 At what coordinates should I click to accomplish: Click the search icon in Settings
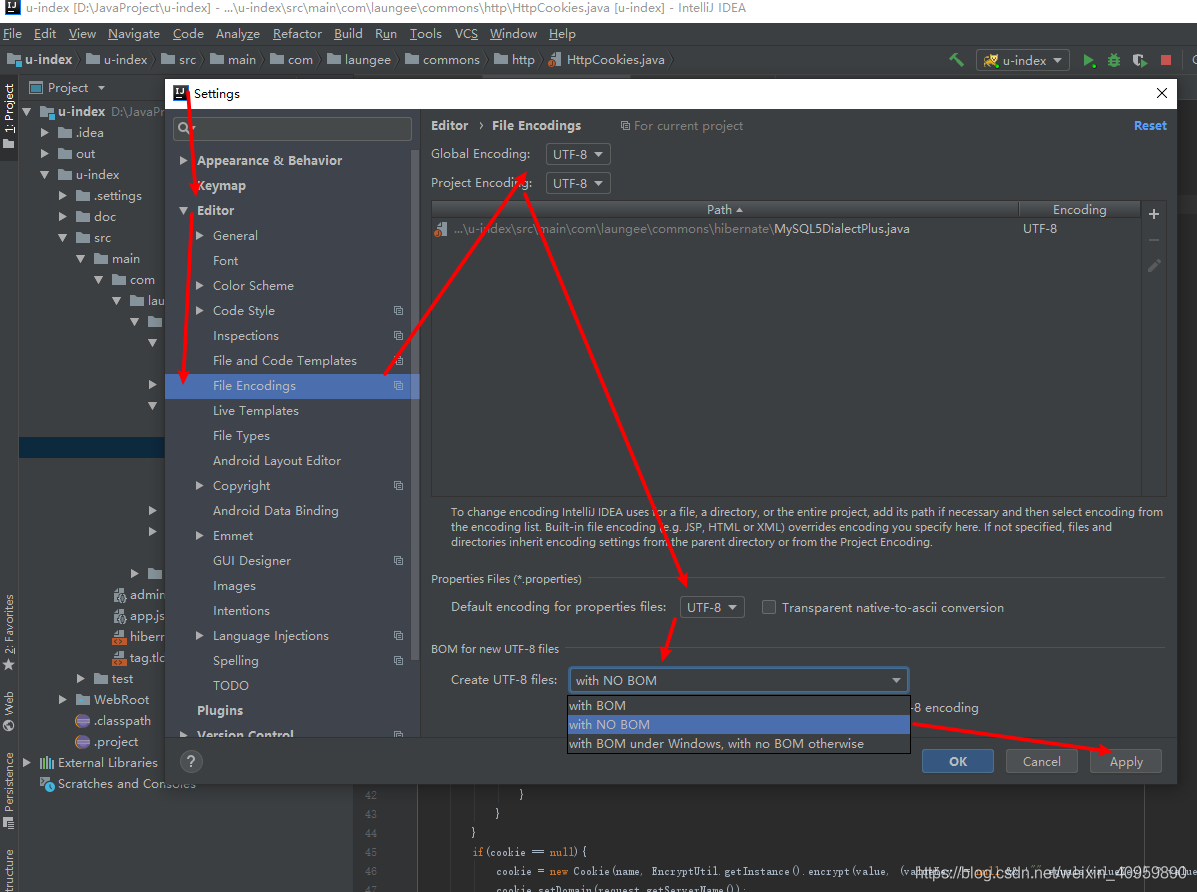185,128
